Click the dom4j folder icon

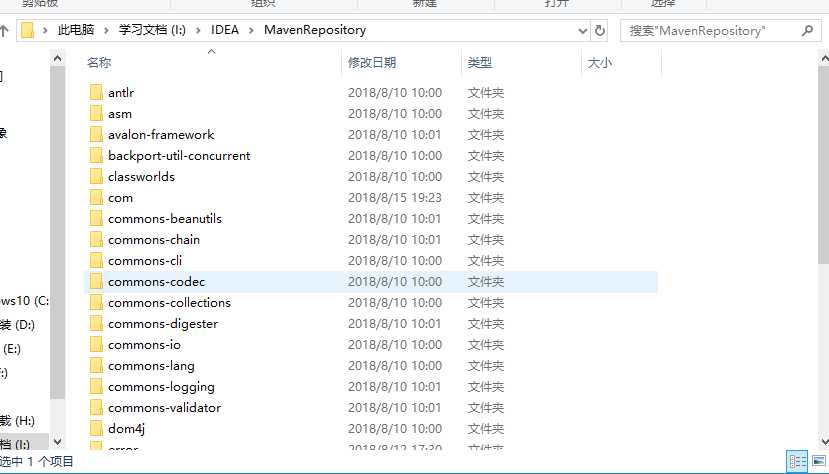click(x=96, y=429)
